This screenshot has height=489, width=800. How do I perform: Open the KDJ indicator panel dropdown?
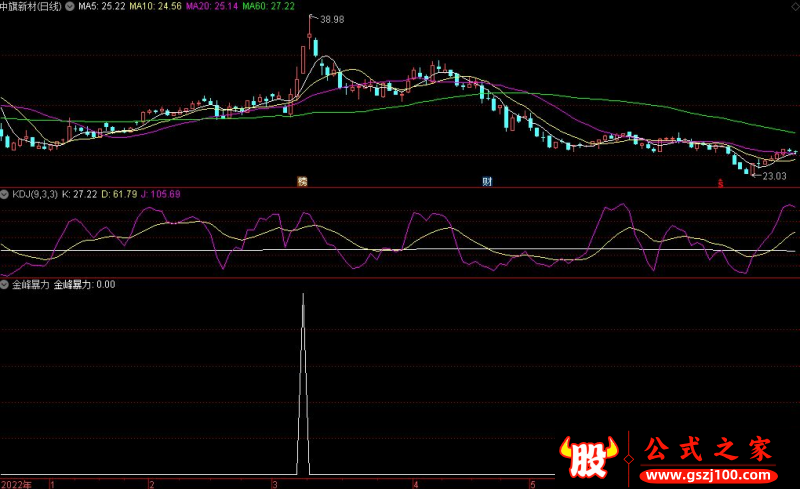tap(5, 193)
